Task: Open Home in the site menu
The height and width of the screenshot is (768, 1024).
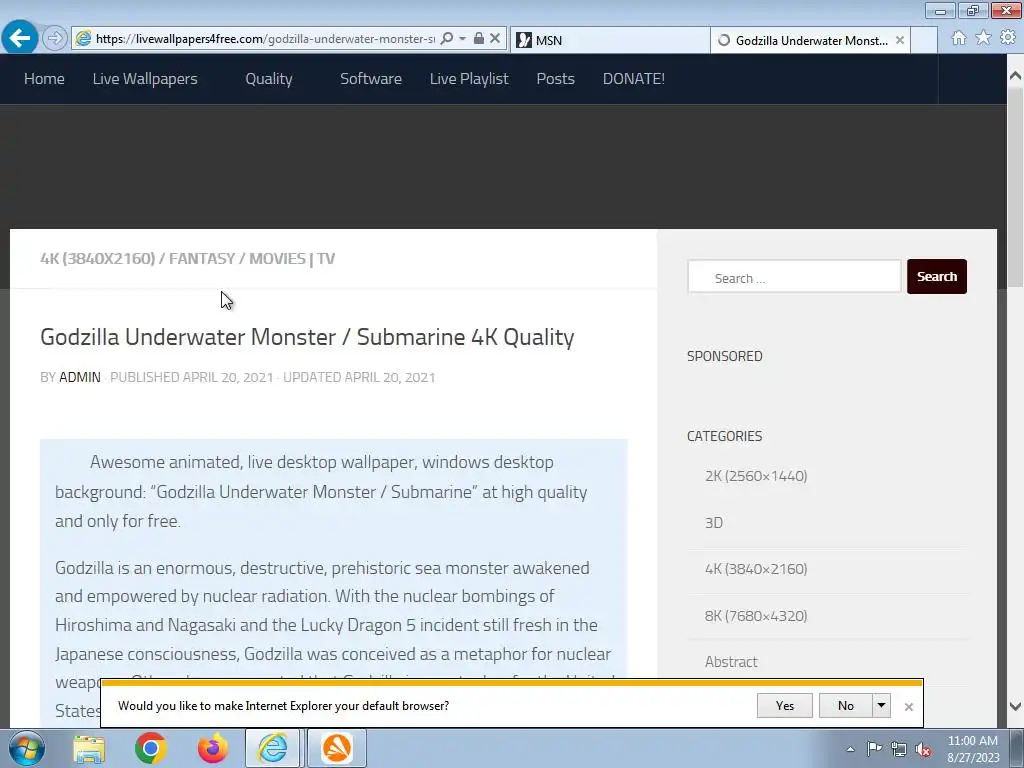Action: coord(44,79)
